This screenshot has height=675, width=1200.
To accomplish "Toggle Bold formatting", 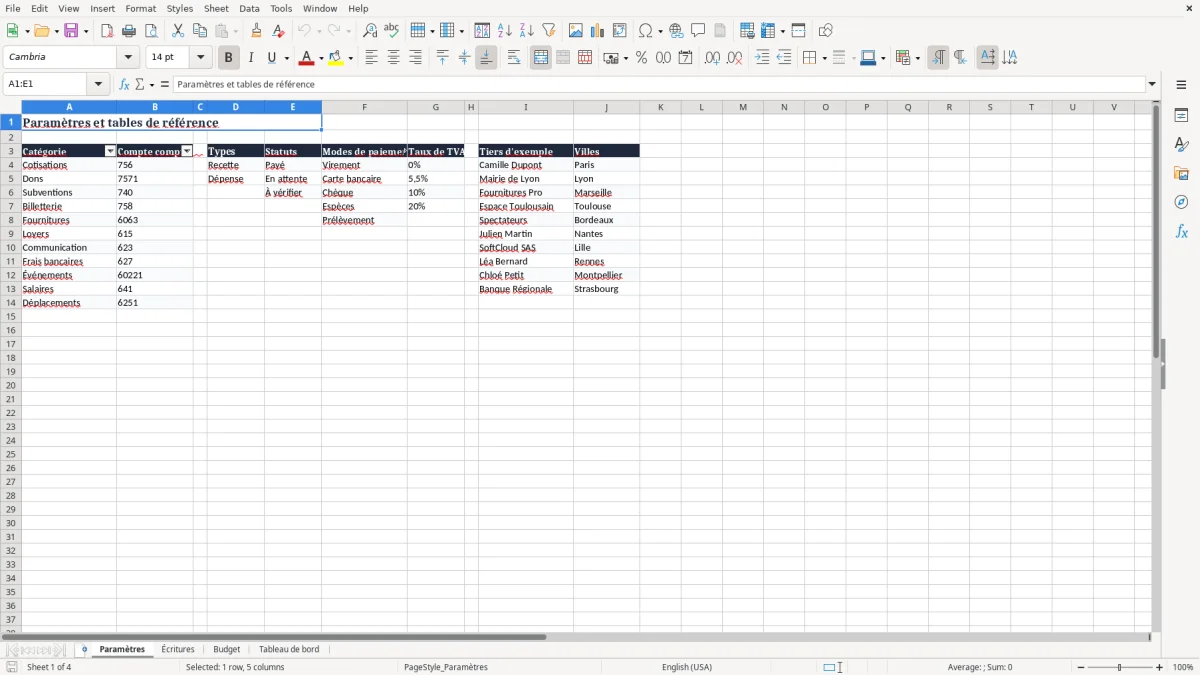I will 229,58.
